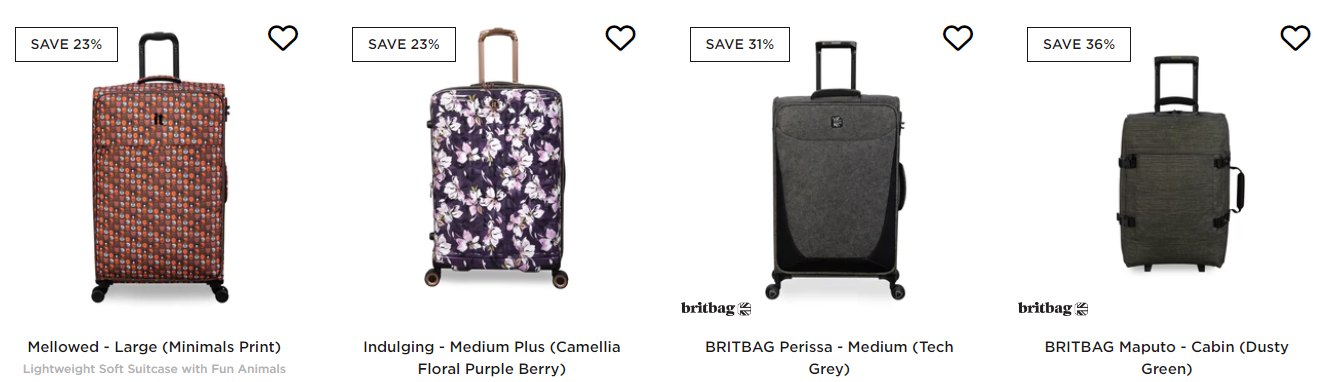
Task: Save BRITBAG Maputo Cabin with heart icon
Action: [x=1295, y=38]
